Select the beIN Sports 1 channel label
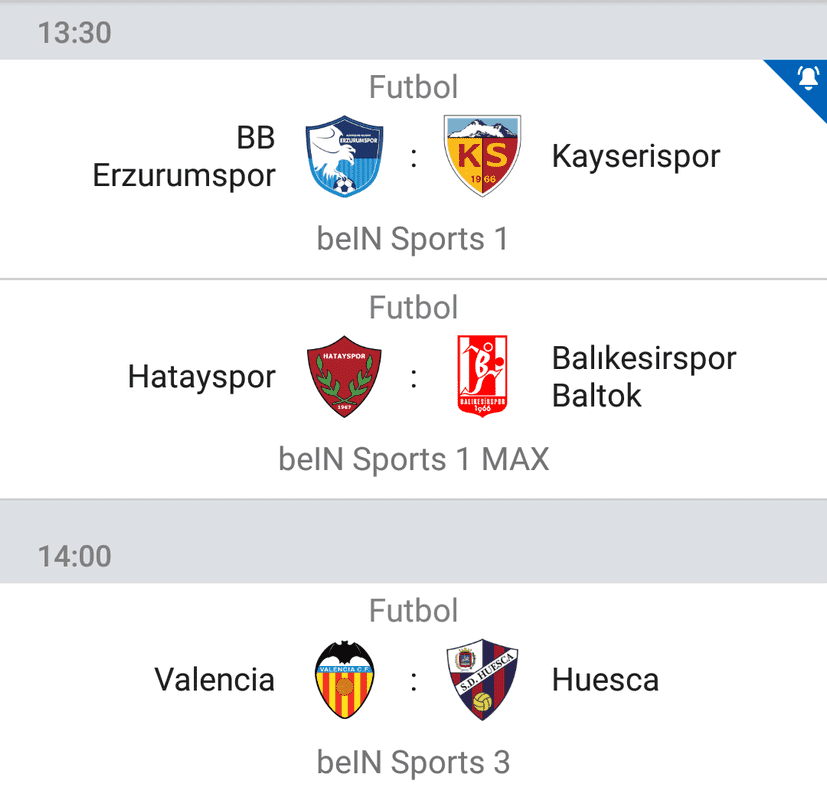 413,239
